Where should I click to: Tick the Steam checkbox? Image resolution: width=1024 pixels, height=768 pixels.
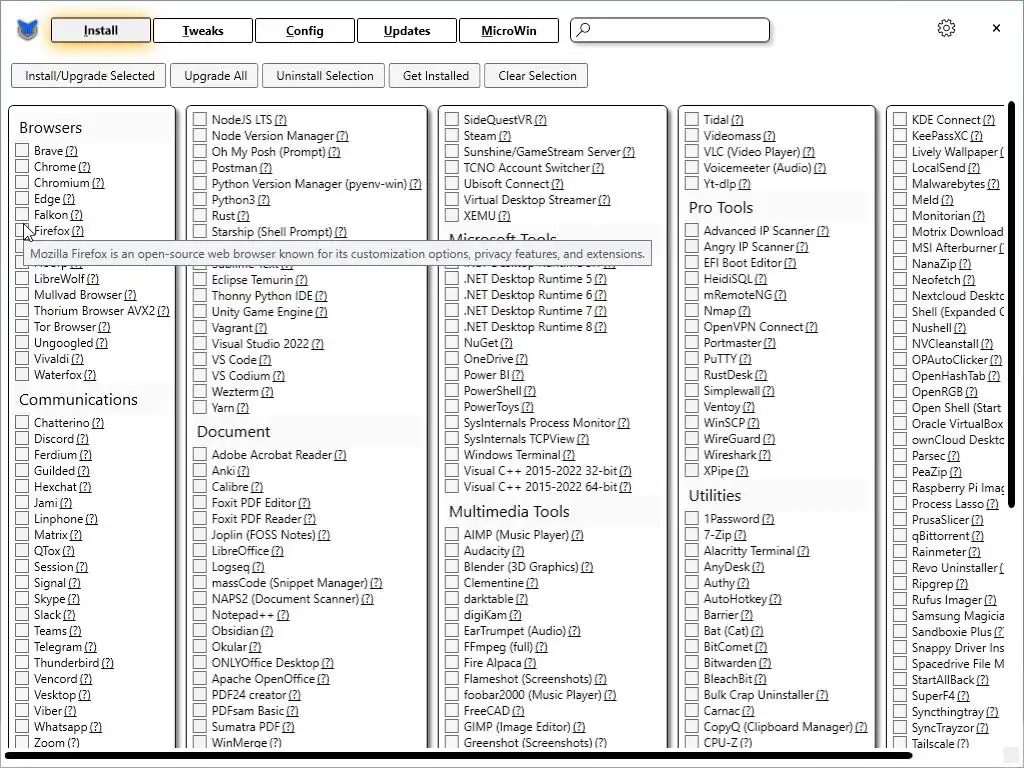tap(452, 135)
